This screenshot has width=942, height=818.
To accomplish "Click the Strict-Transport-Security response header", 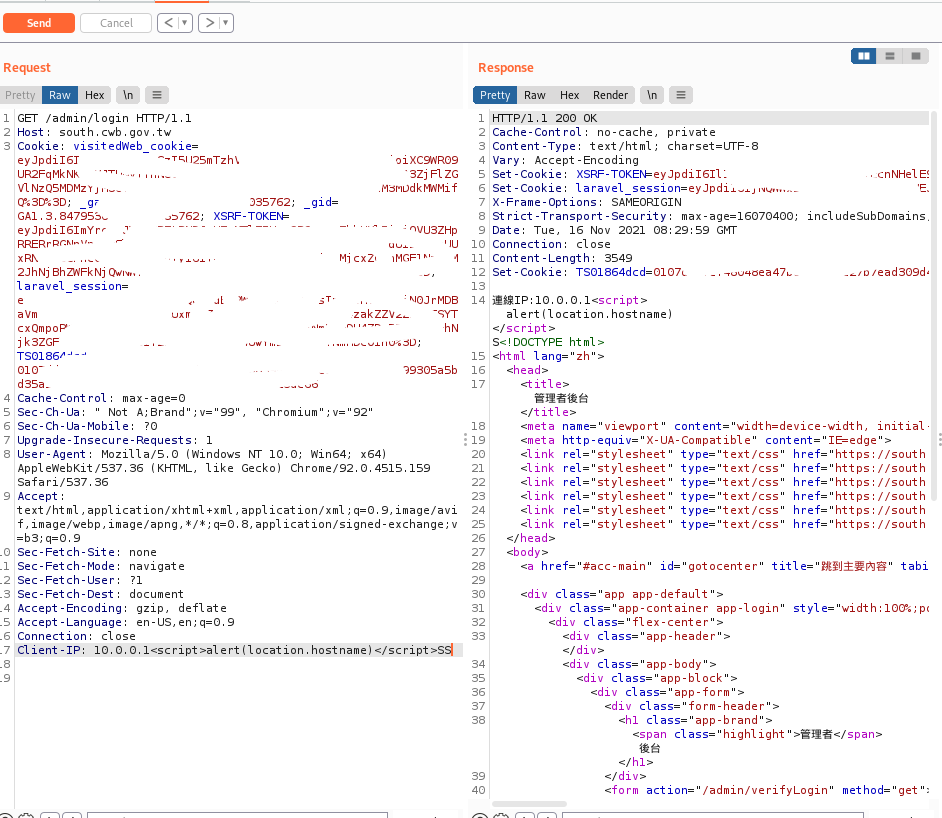I will [710, 216].
